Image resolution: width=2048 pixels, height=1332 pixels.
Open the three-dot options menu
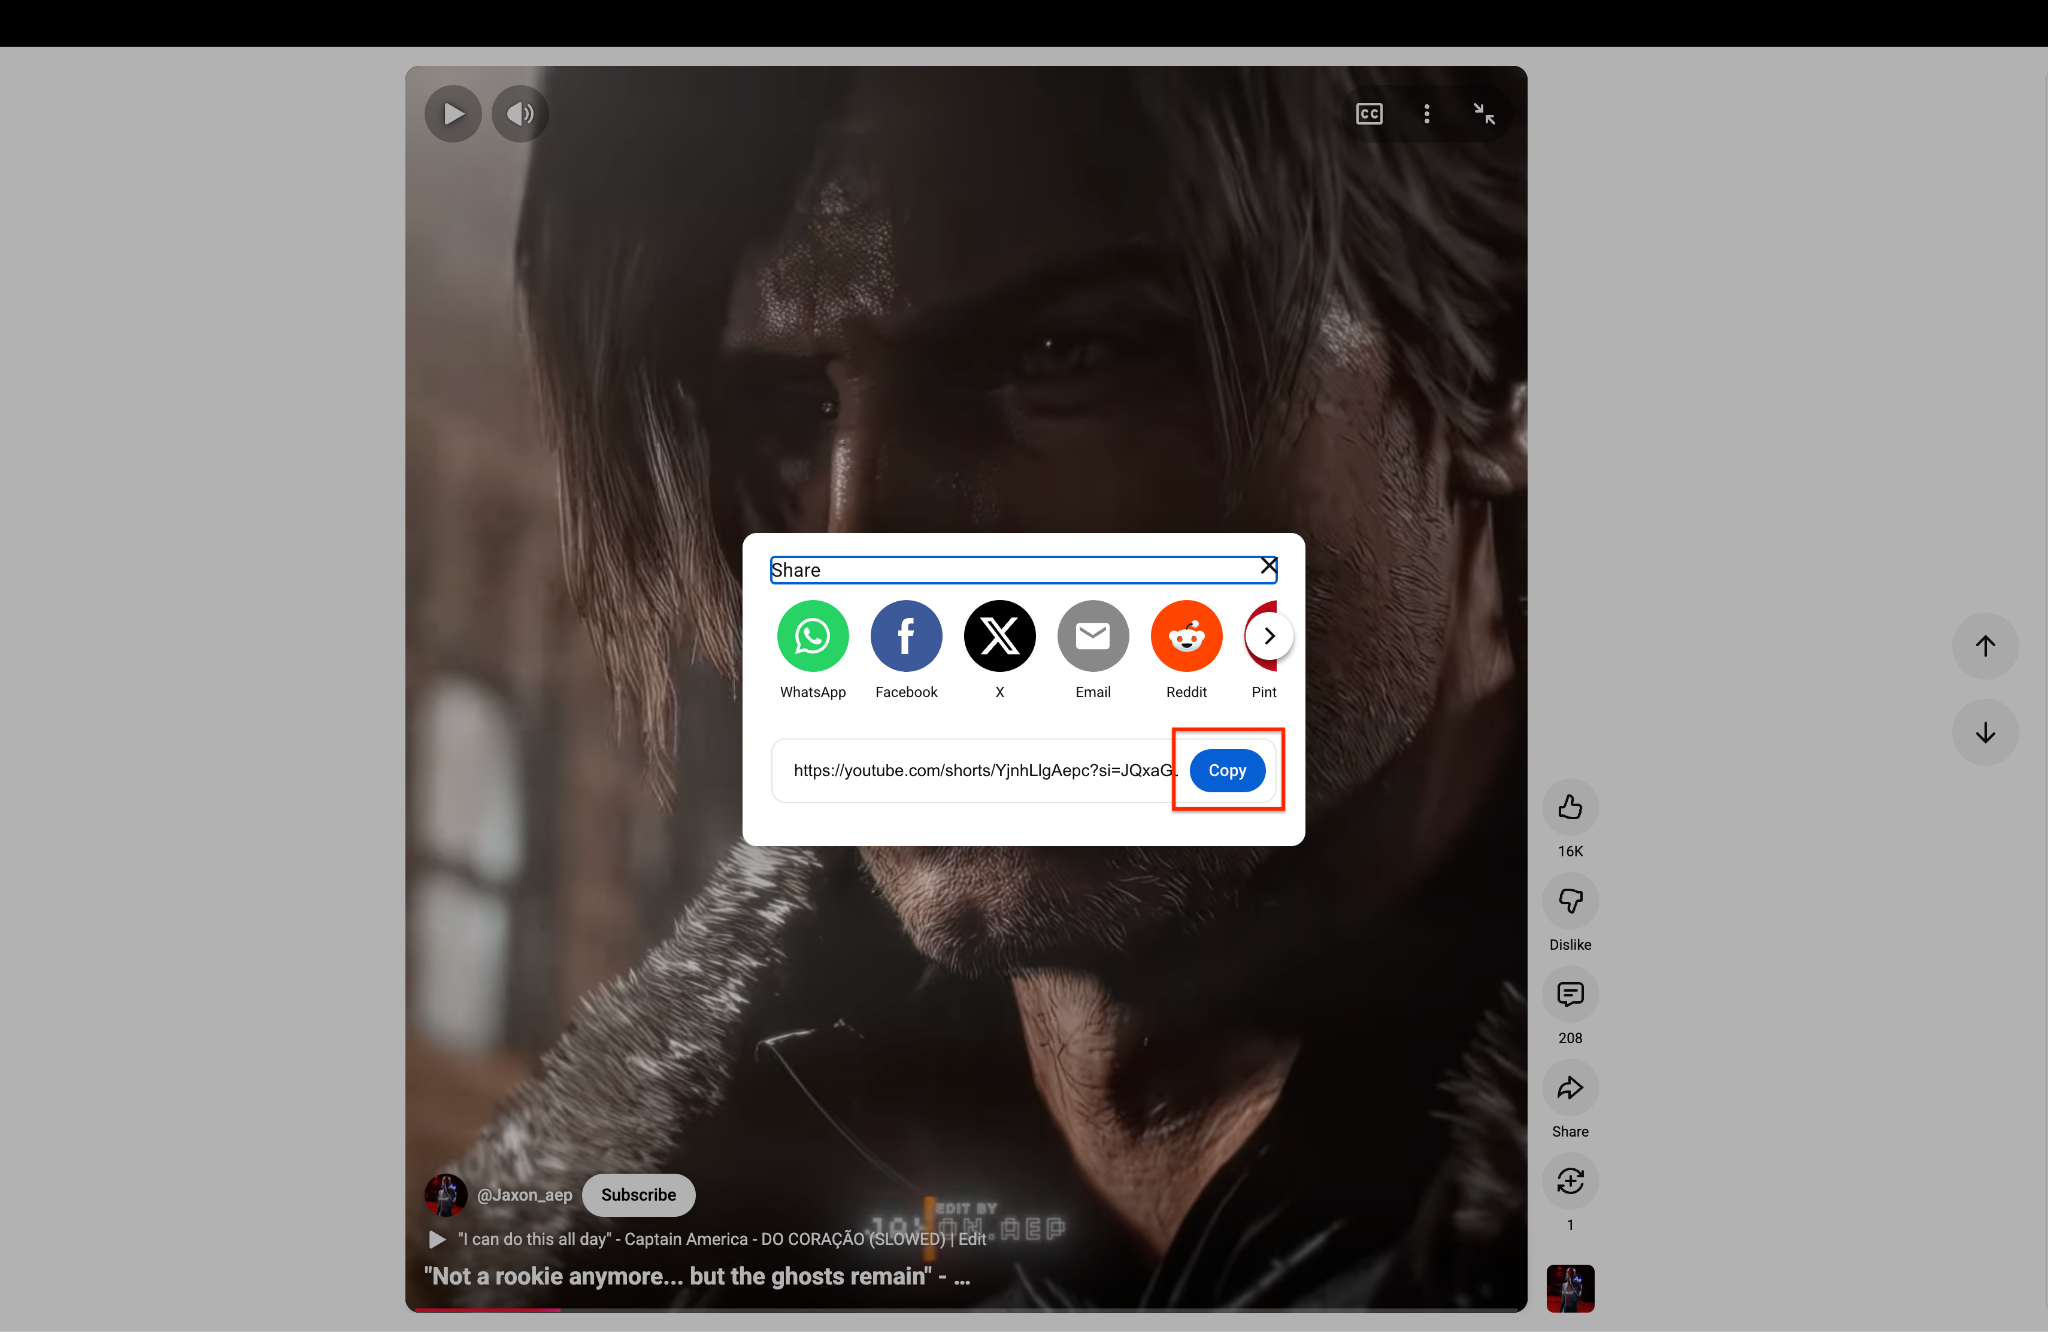(1426, 113)
